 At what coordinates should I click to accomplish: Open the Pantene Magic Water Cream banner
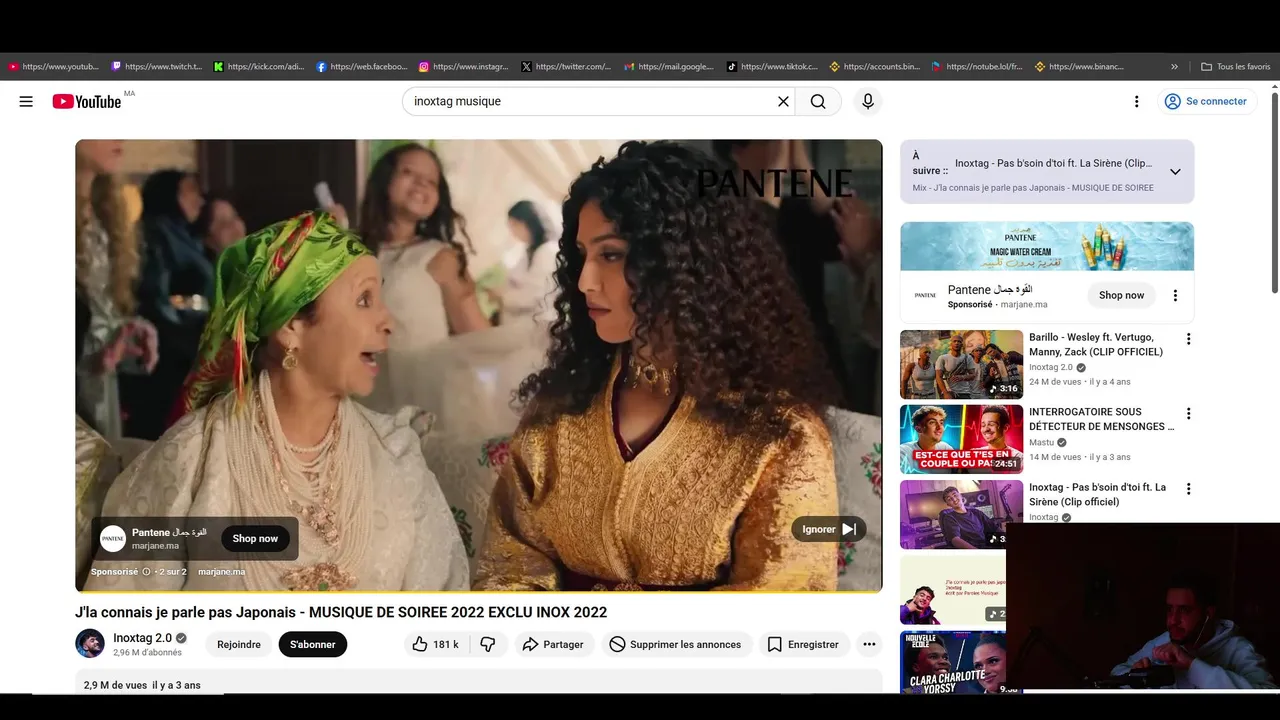click(1047, 246)
